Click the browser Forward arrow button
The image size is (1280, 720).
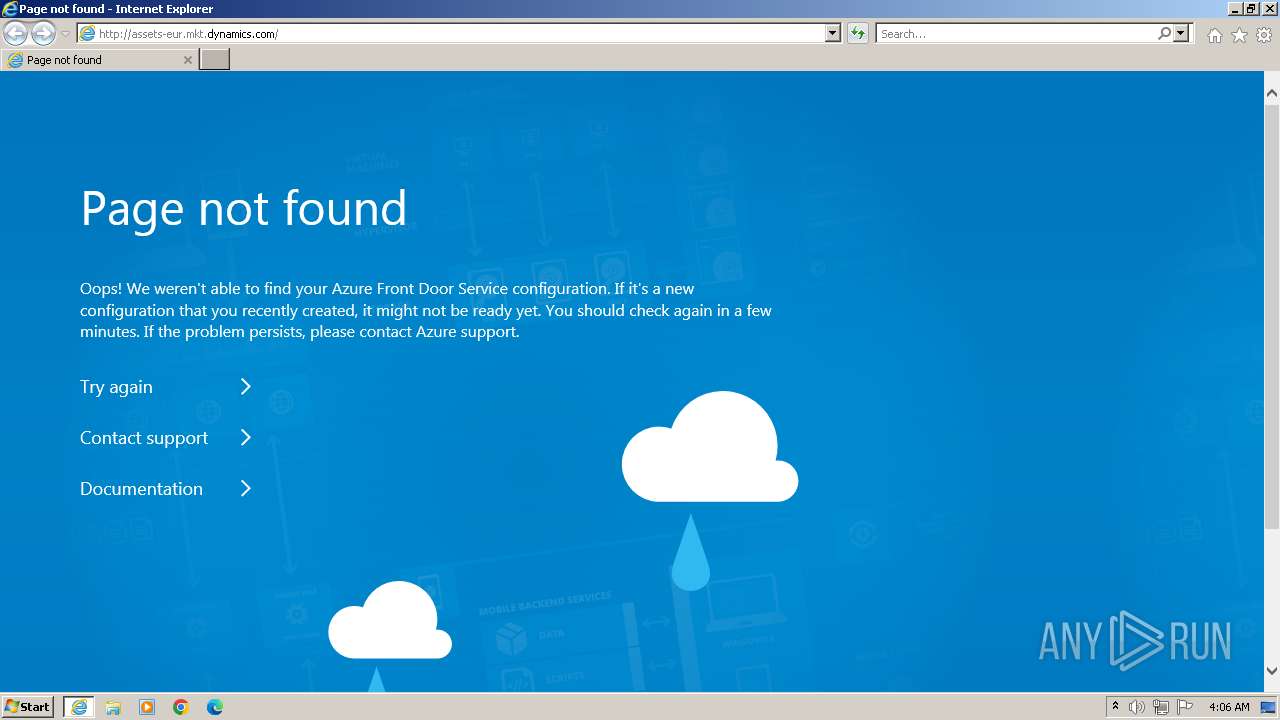43,34
